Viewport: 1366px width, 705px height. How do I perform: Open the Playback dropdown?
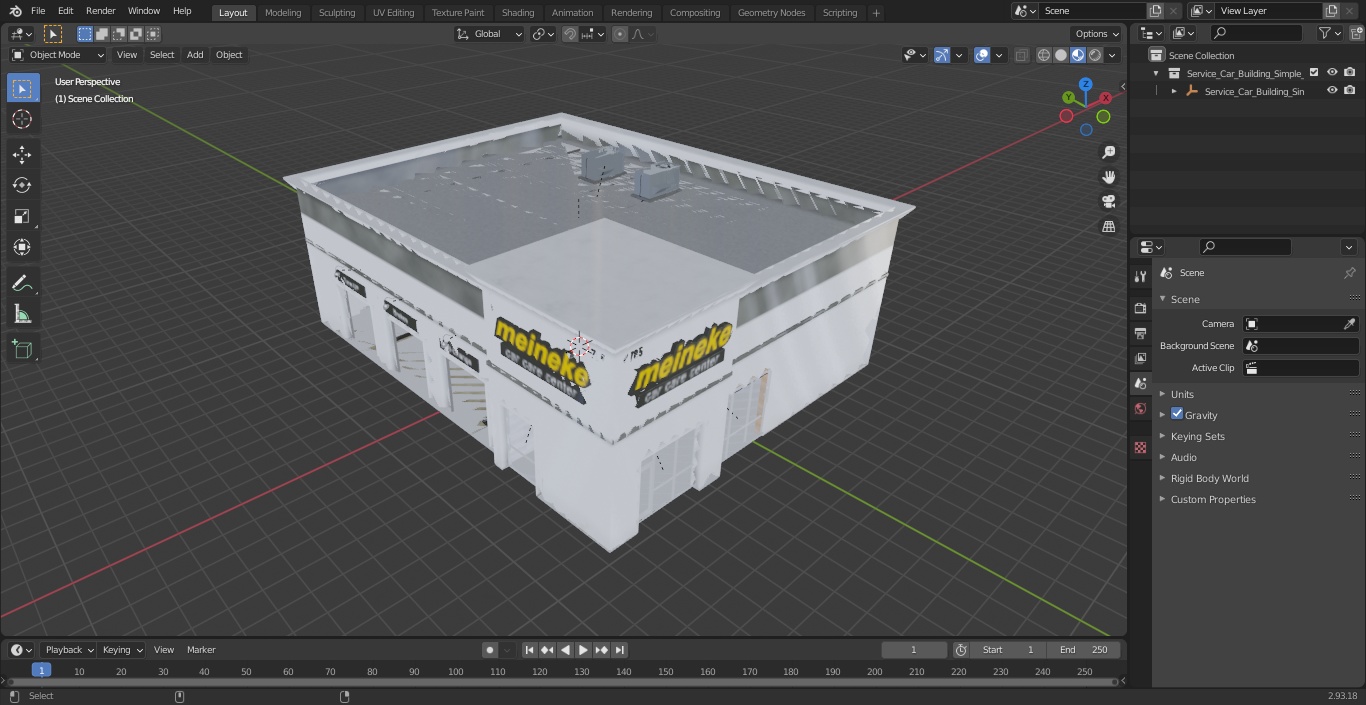point(68,650)
